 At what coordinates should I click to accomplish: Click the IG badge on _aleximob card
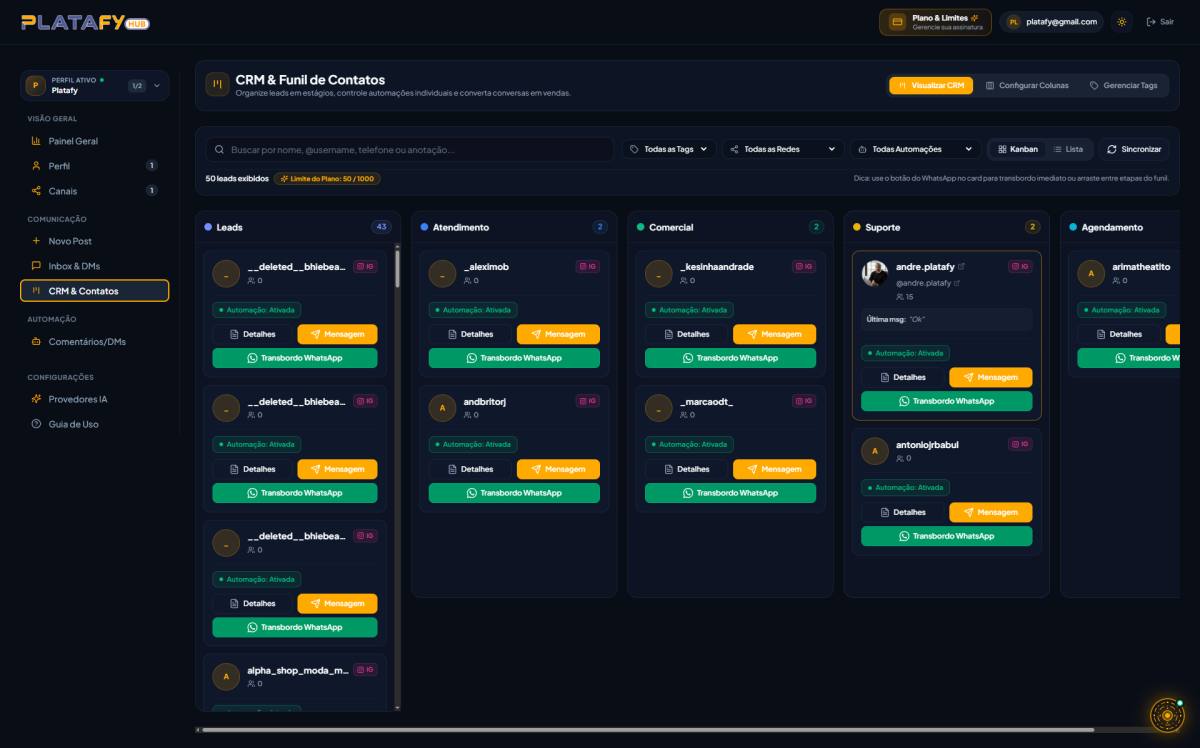[588, 267]
